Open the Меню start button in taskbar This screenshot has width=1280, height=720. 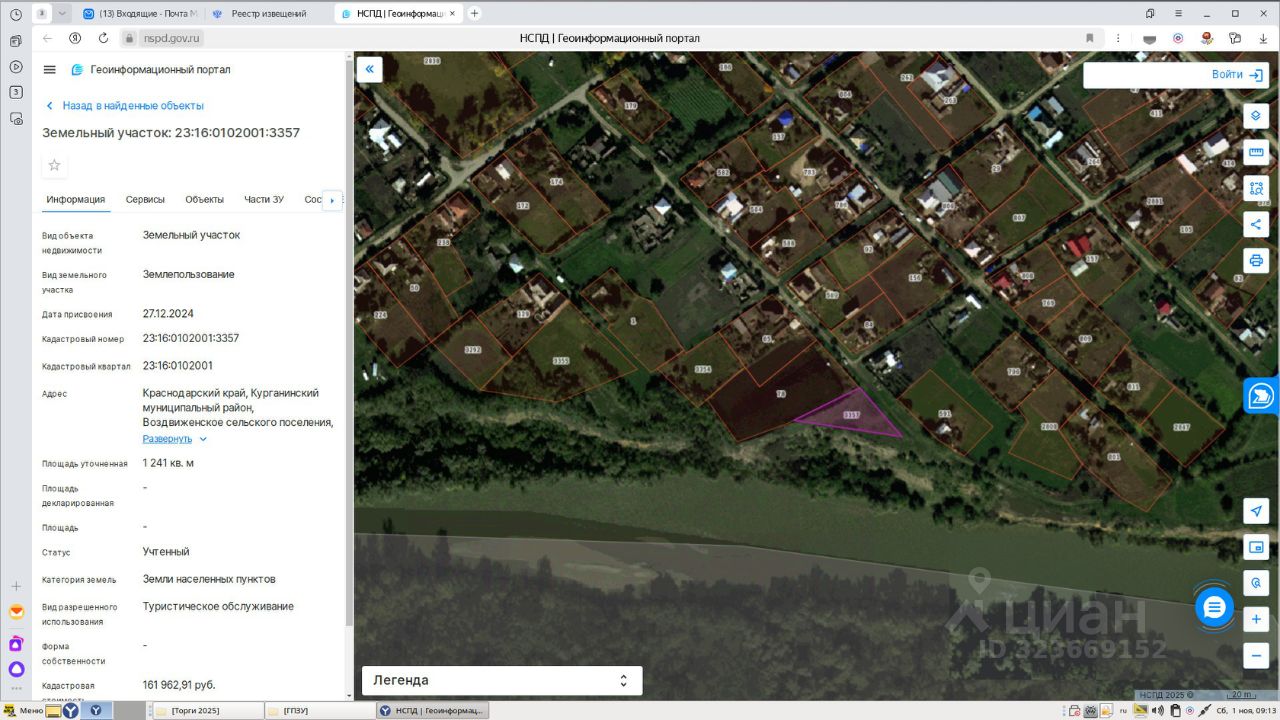click(24, 710)
